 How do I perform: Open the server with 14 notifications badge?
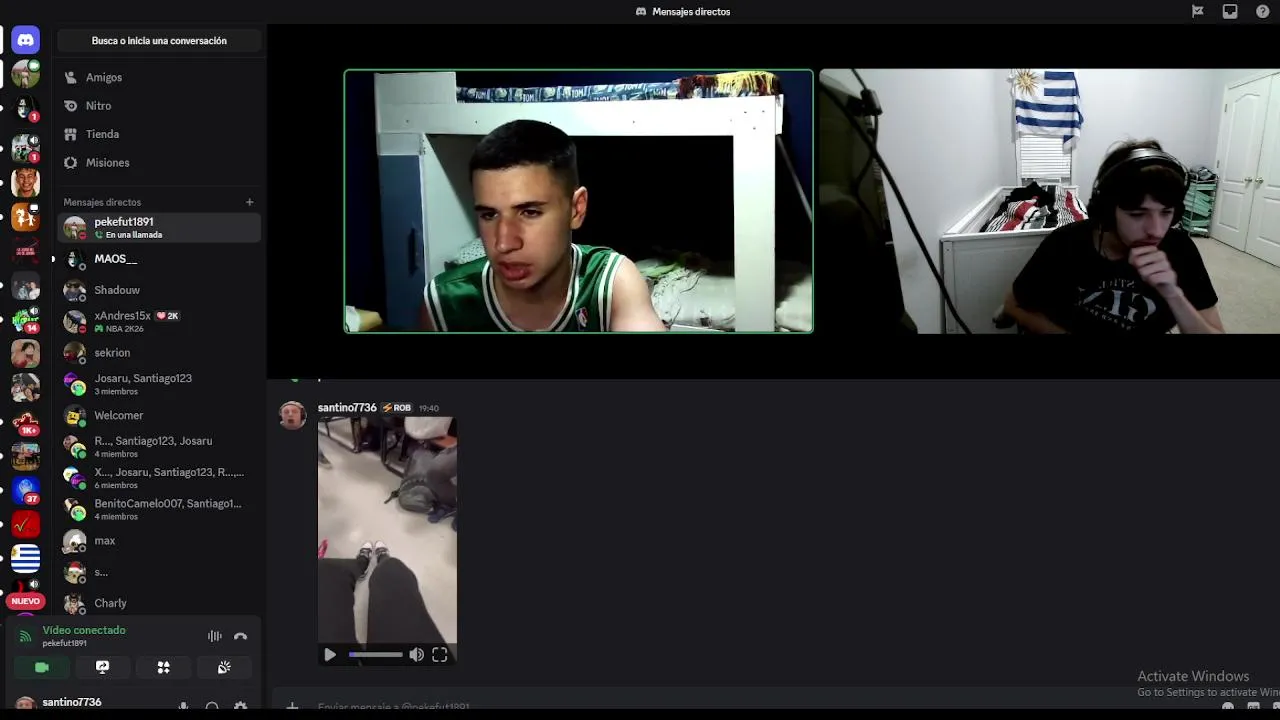pos(26,320)
